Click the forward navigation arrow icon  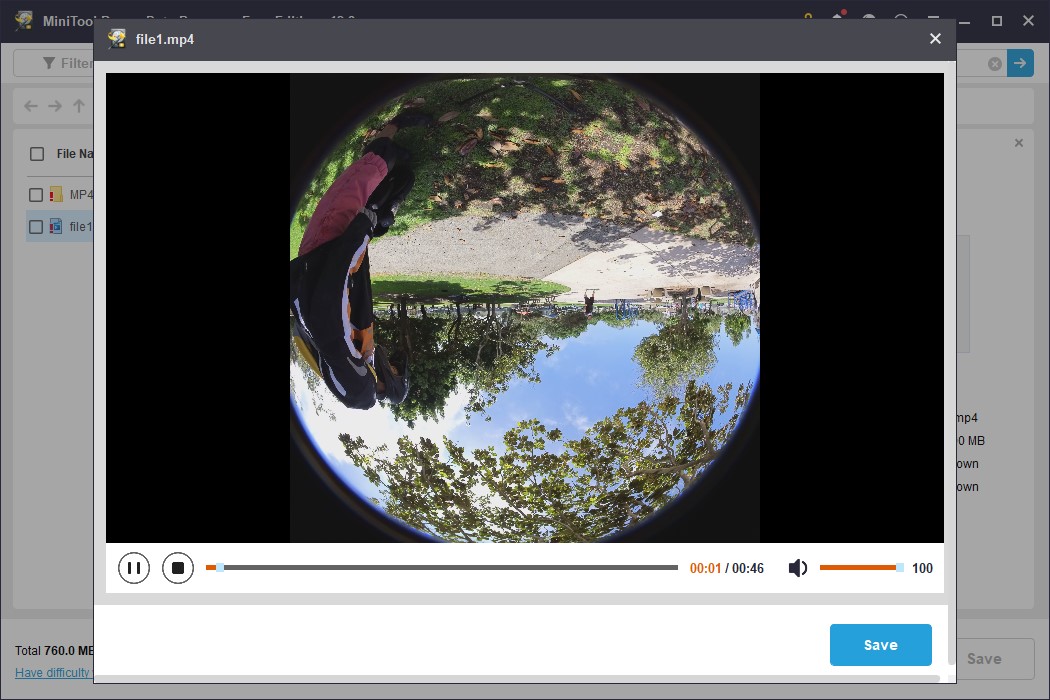coord(54,105)
